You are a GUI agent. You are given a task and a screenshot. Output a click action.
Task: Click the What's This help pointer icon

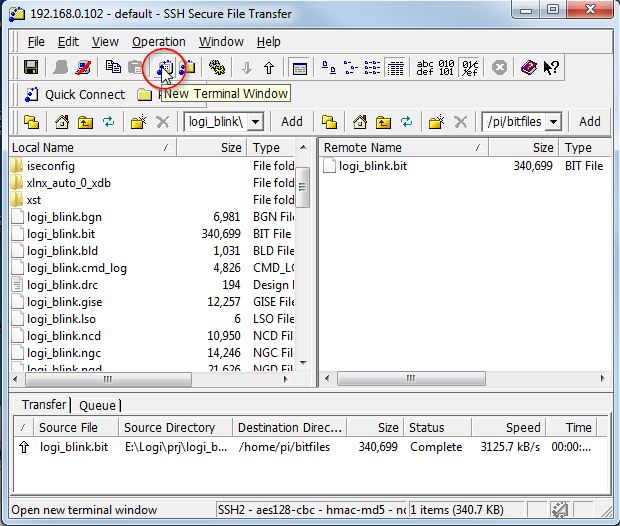click(x=551, y=68)
